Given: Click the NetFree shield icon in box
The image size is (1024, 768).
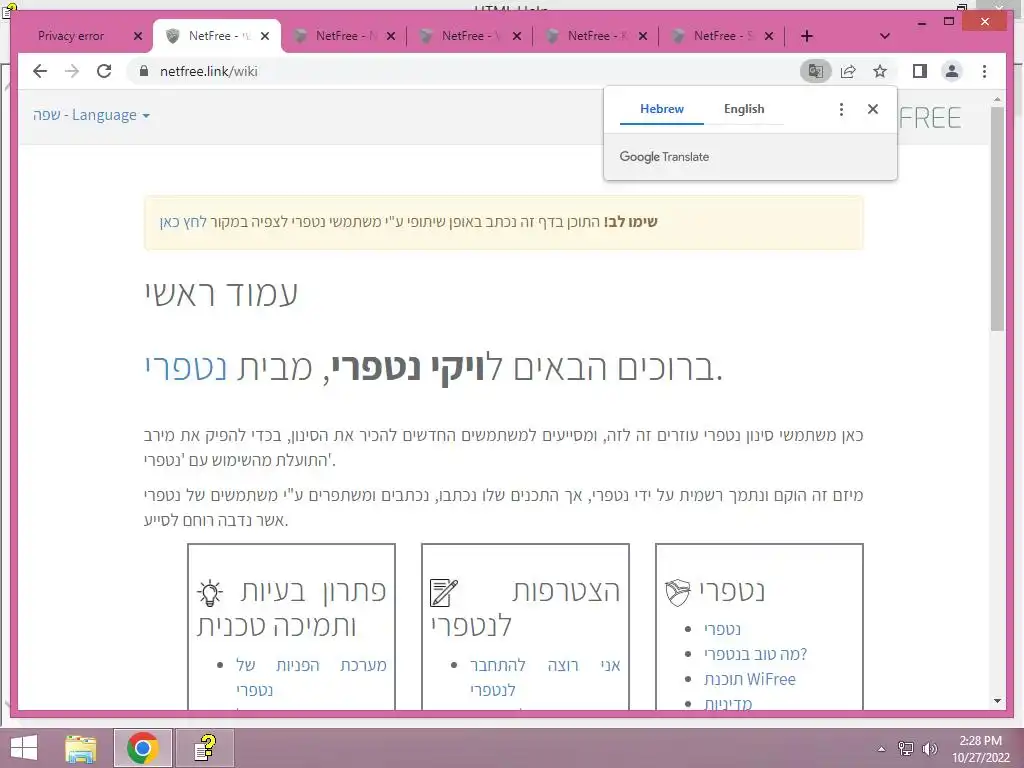Looking at the screenshot, I should tap(678, 592).
